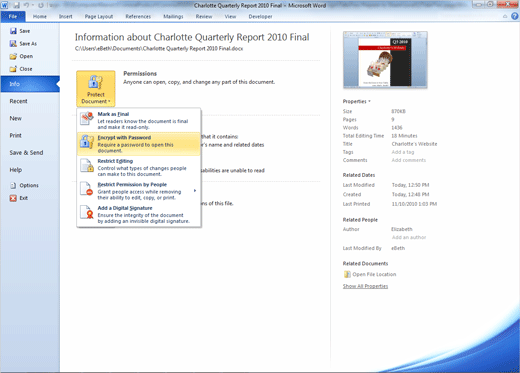520x373 pixels.
Task: Click the 870KB size value
Action: 398,111
